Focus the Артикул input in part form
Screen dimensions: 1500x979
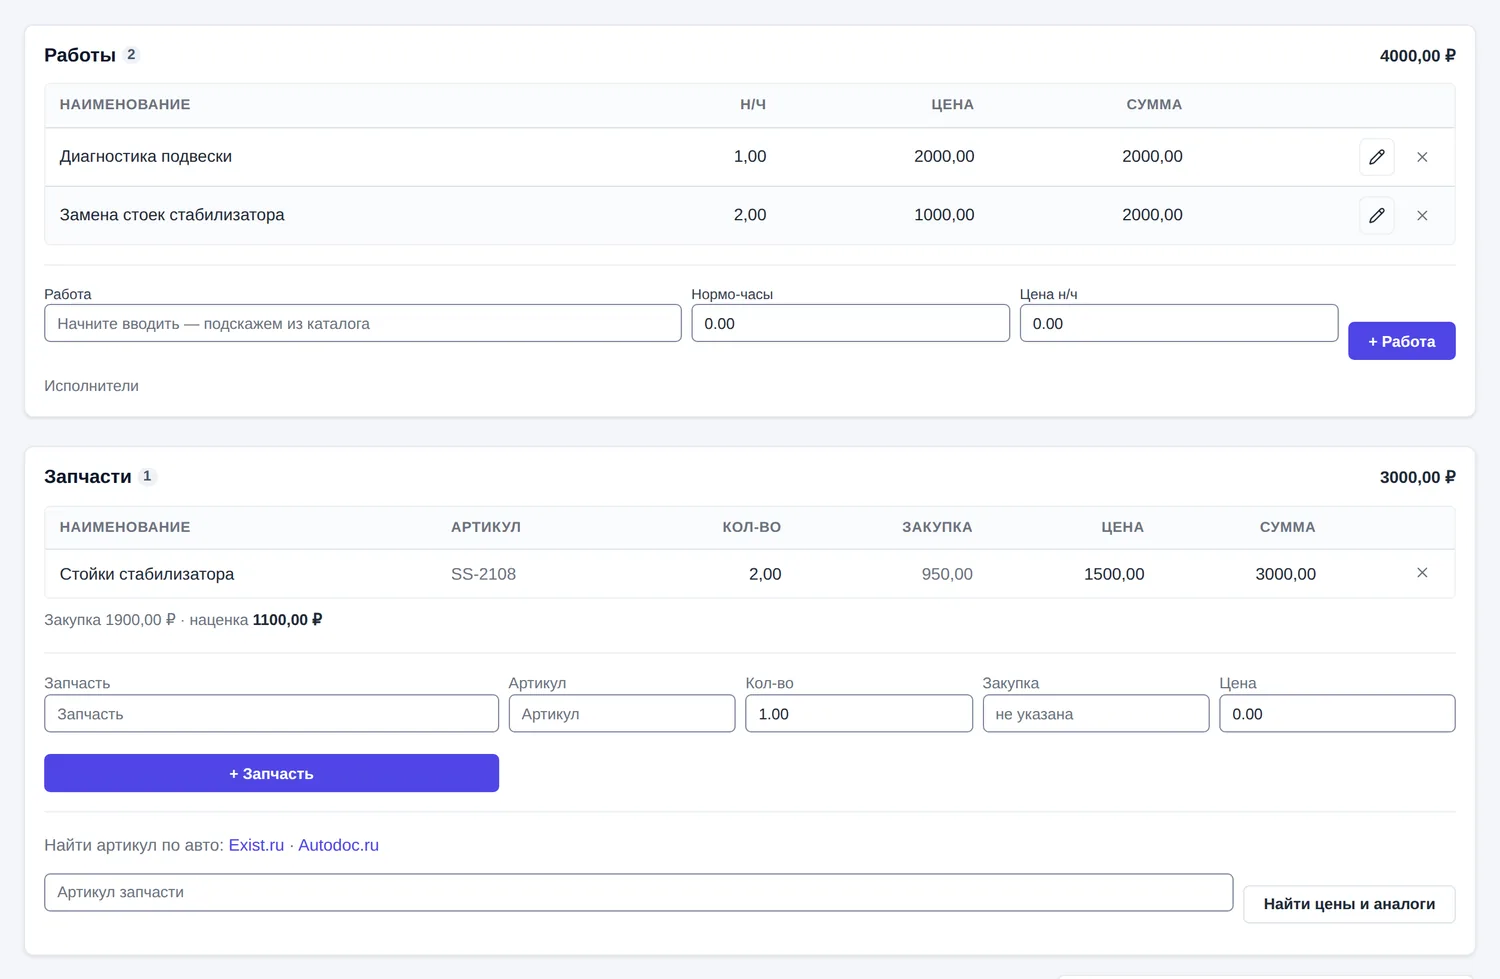[622, 714]
